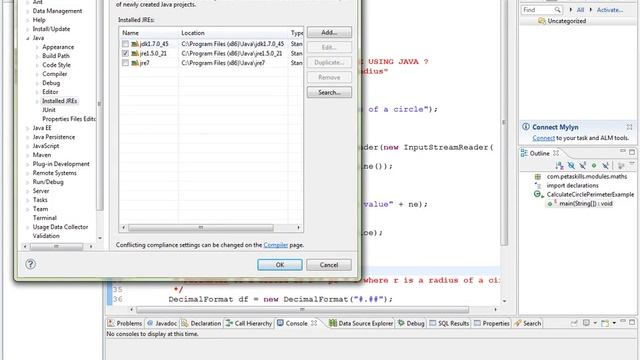Click the Activate... link in task list
The height and width of the screenshot is (360, 640).
pyautogui.click(x=609, y=9)
